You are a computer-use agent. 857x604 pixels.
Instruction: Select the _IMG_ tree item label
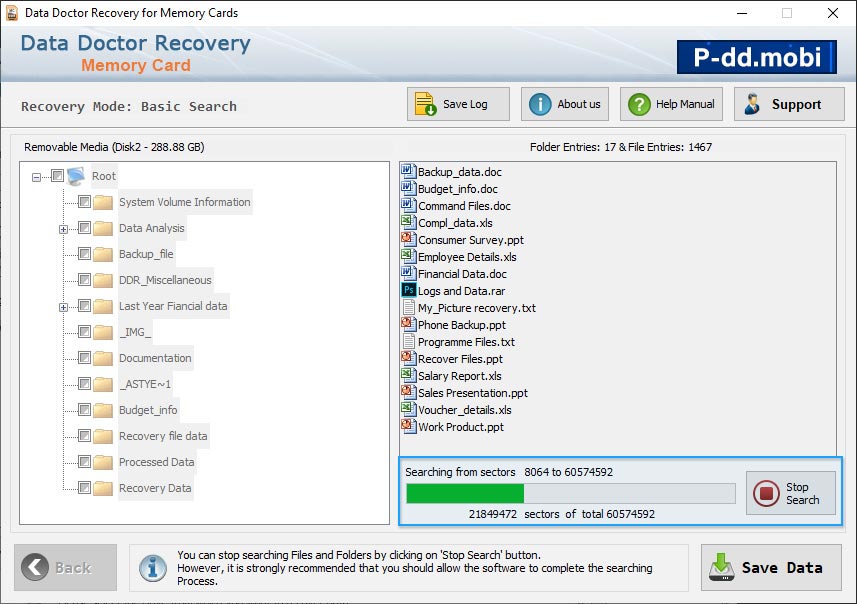tap(135, 332)
